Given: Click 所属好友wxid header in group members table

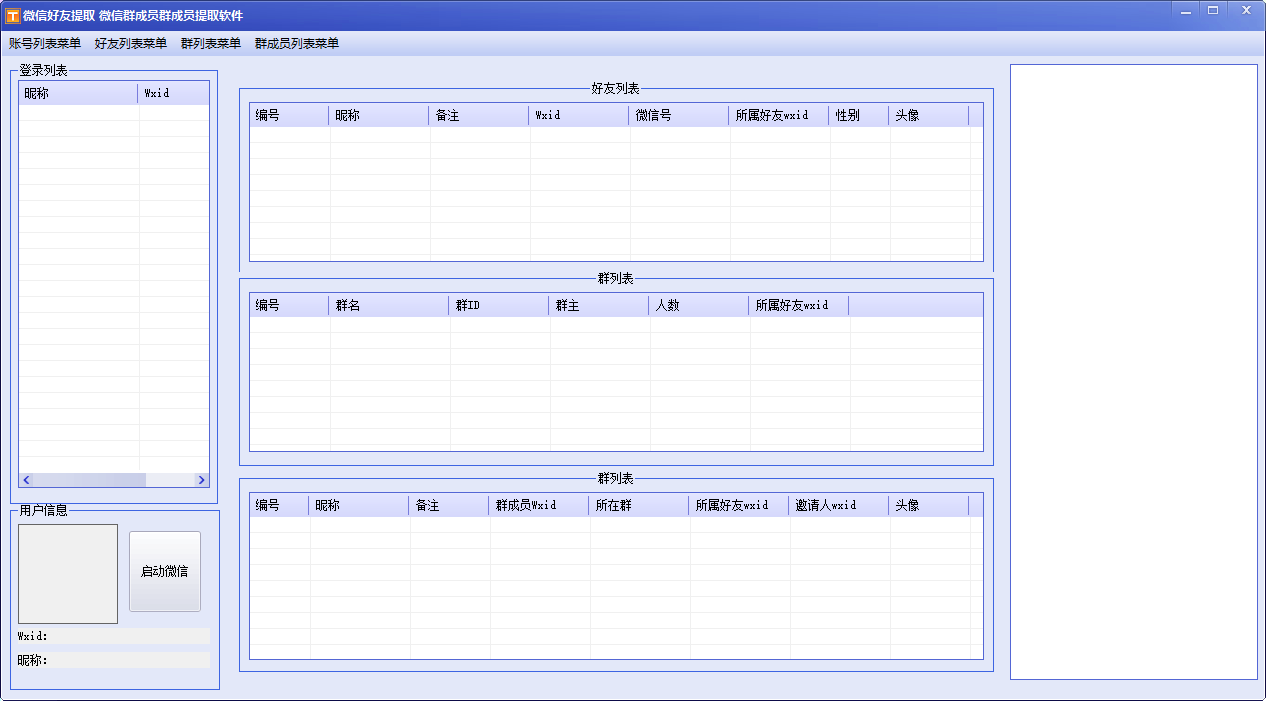Looking at the screenshot, I should [739, 505].
